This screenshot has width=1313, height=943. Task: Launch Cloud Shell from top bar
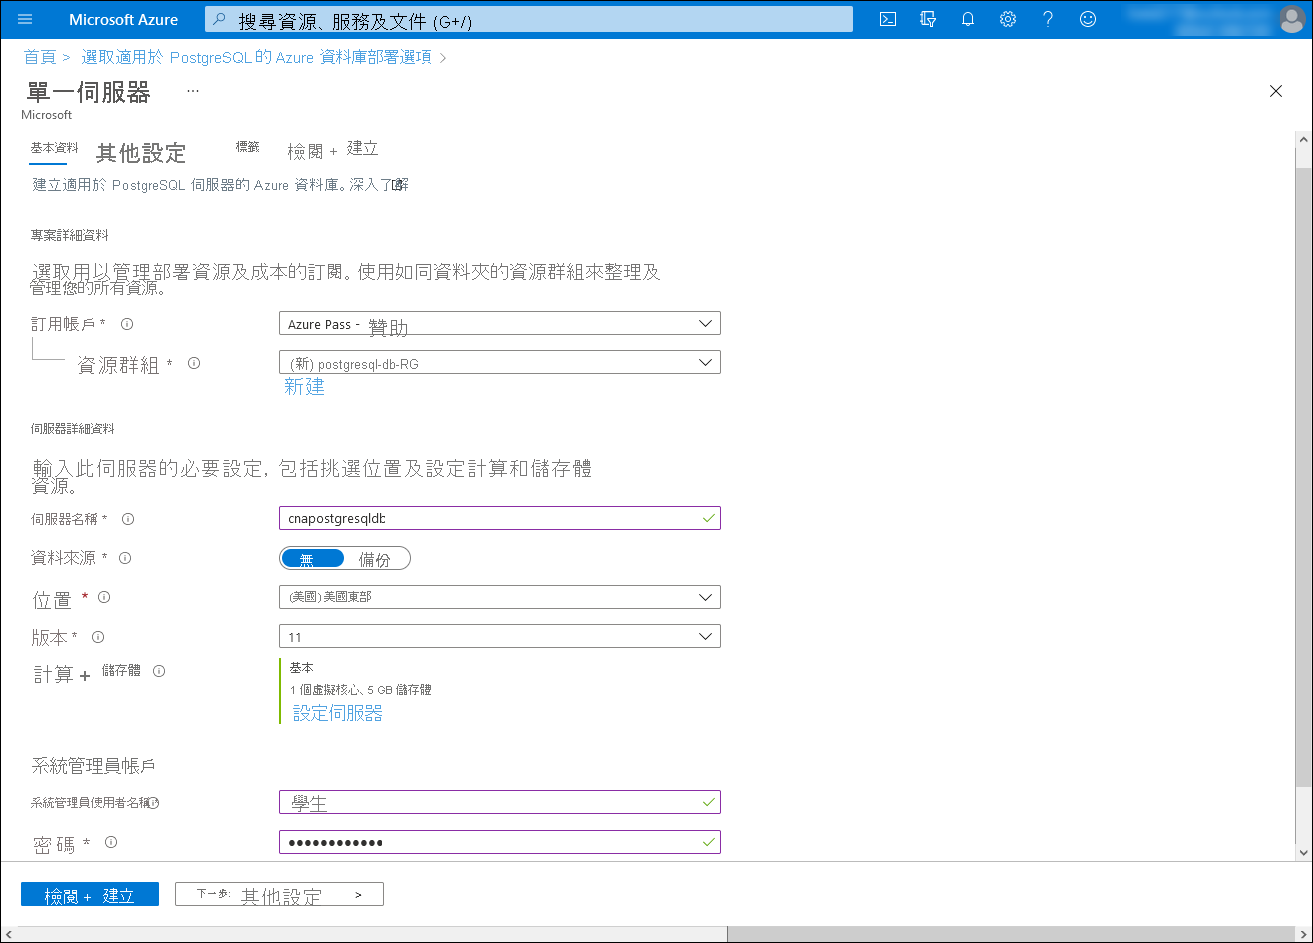[x=887, y=19]
